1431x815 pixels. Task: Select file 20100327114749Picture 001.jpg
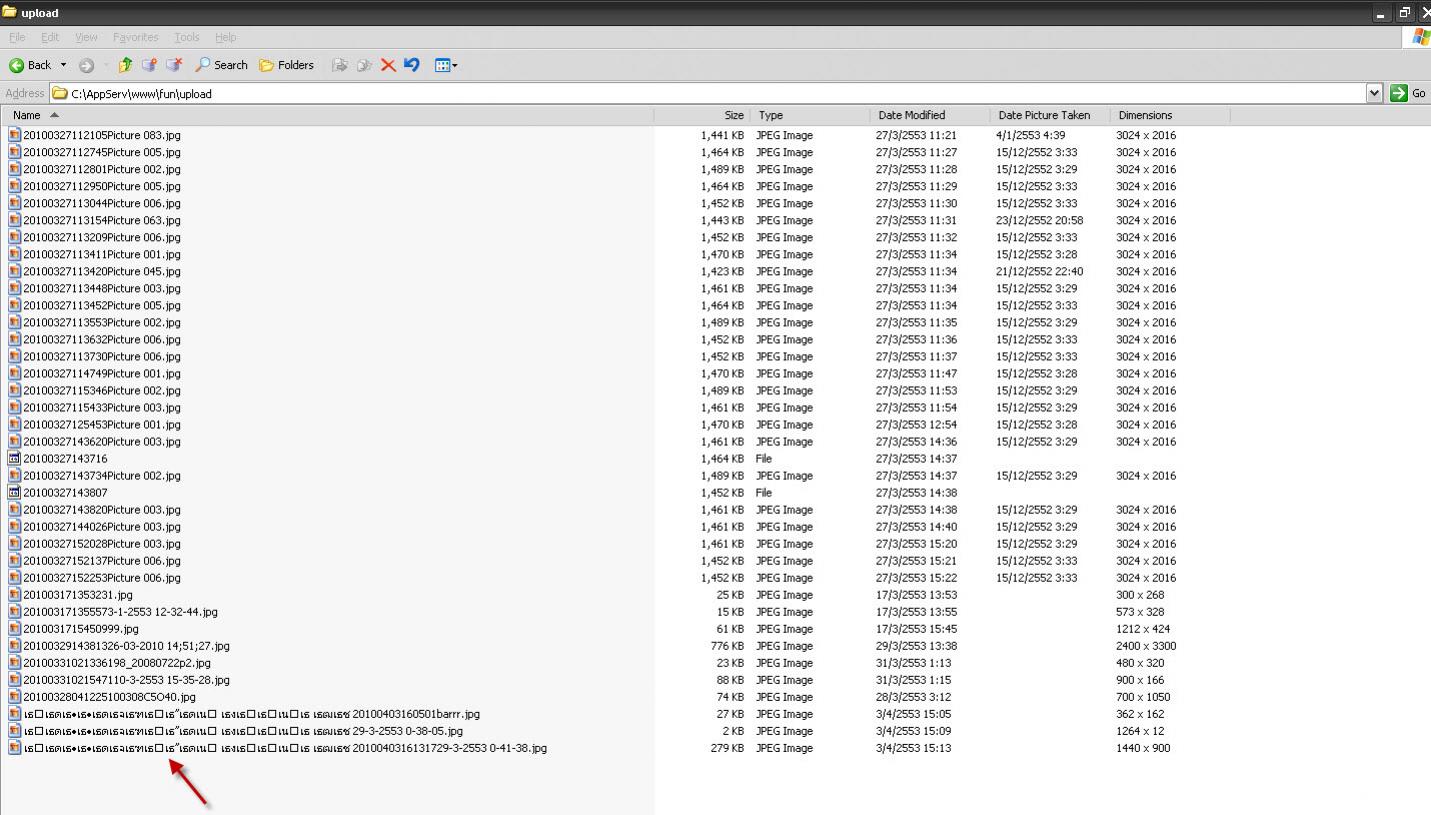point(102,373)
